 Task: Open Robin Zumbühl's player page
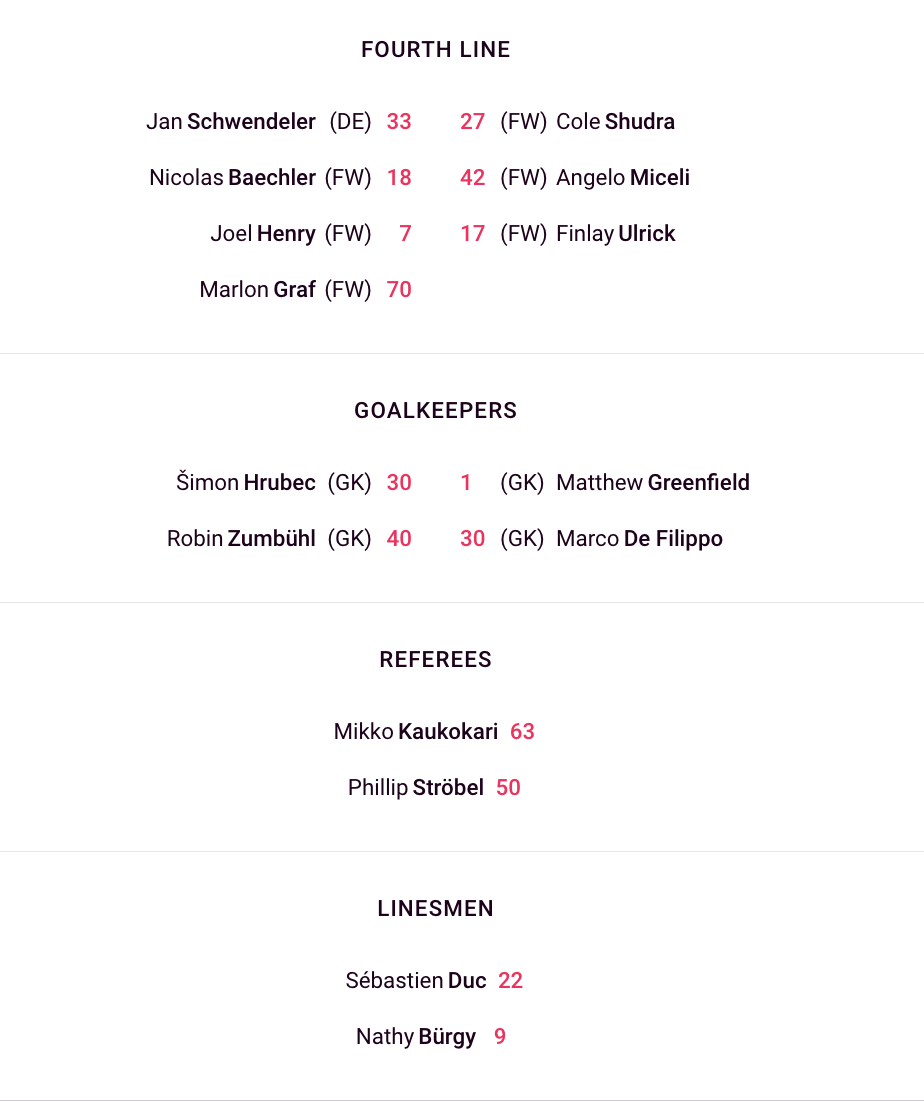[x=241, y=539]
